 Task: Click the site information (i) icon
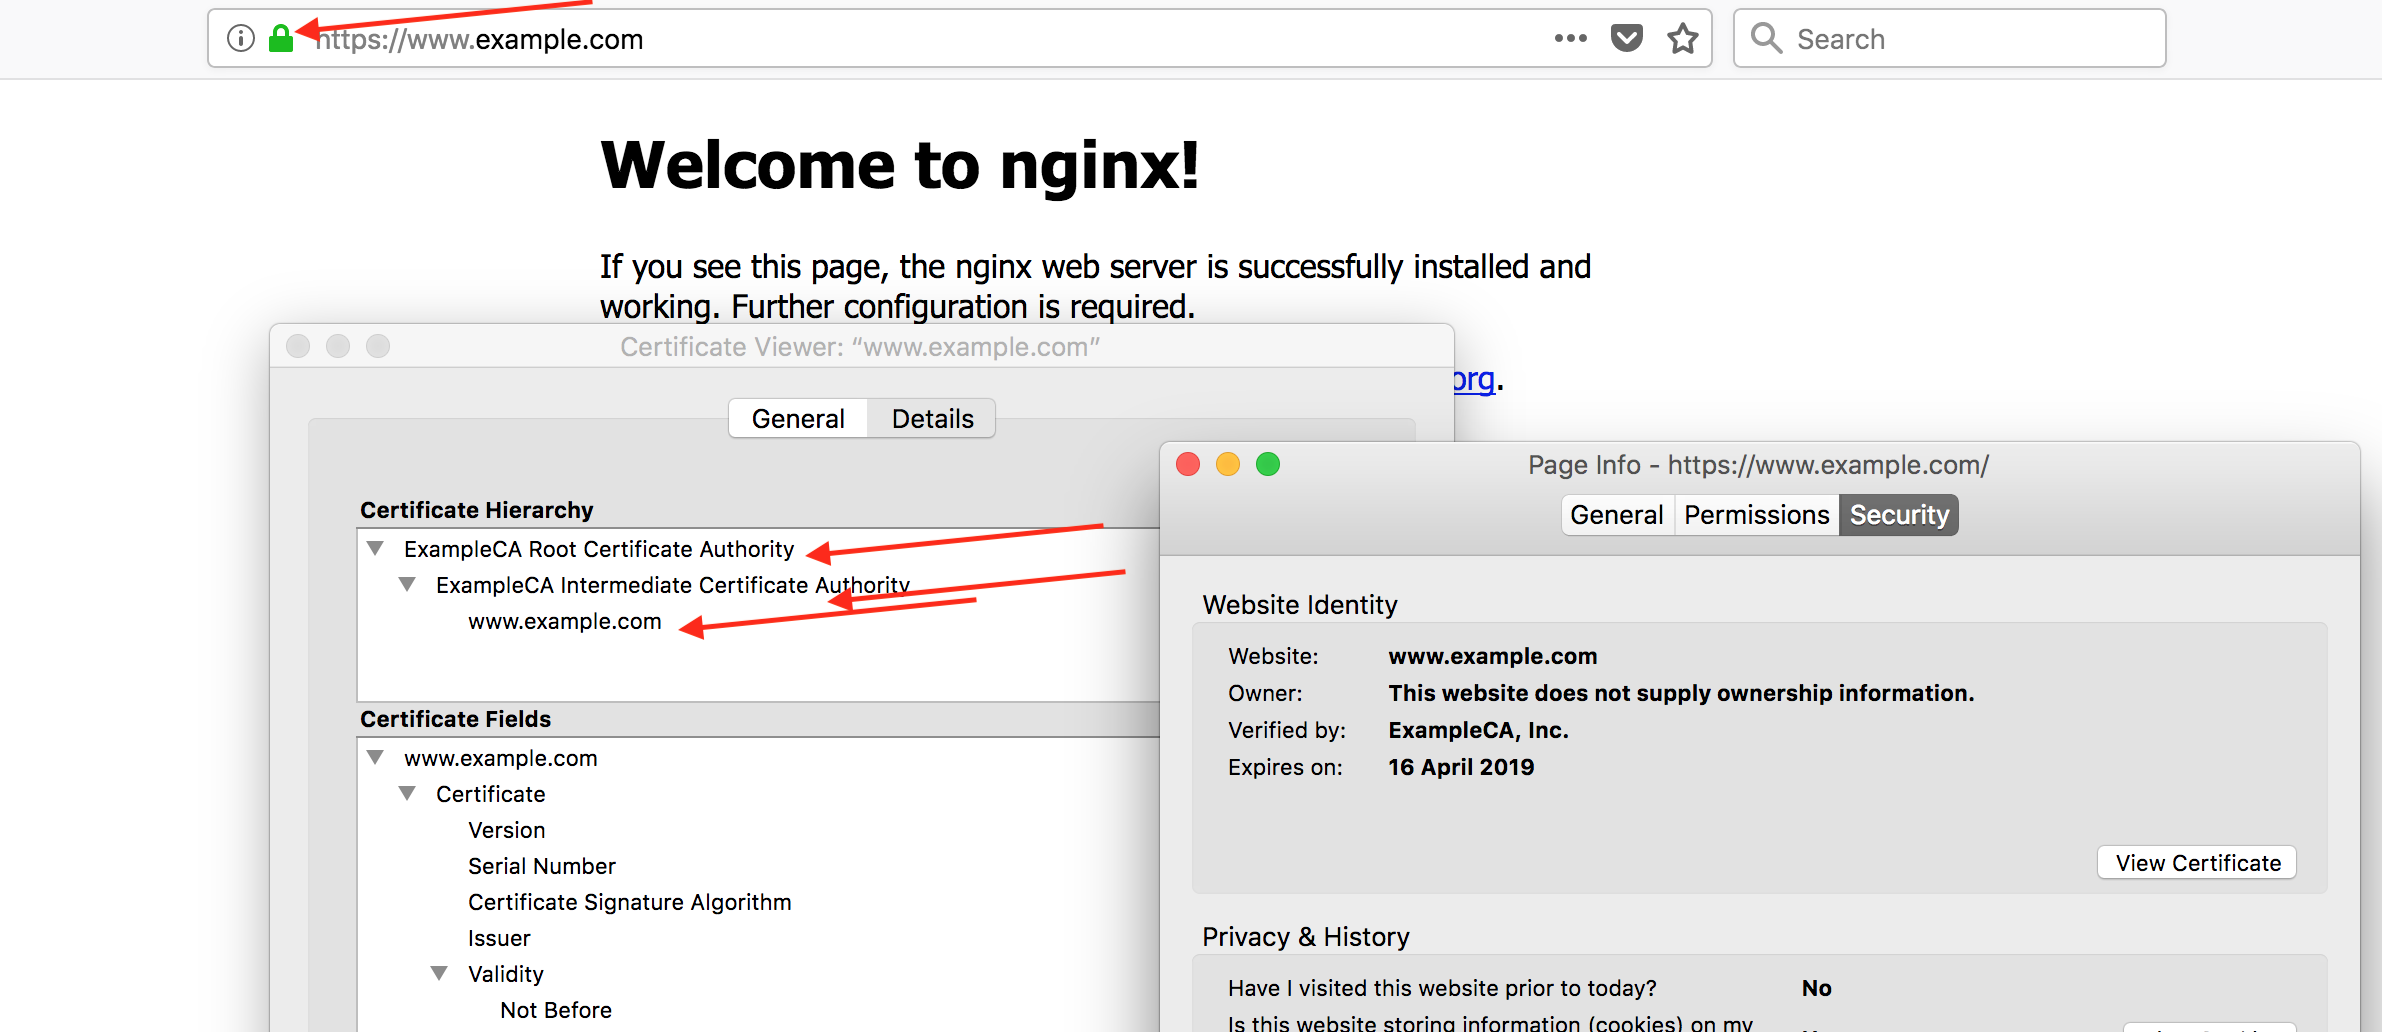(241, 39)
